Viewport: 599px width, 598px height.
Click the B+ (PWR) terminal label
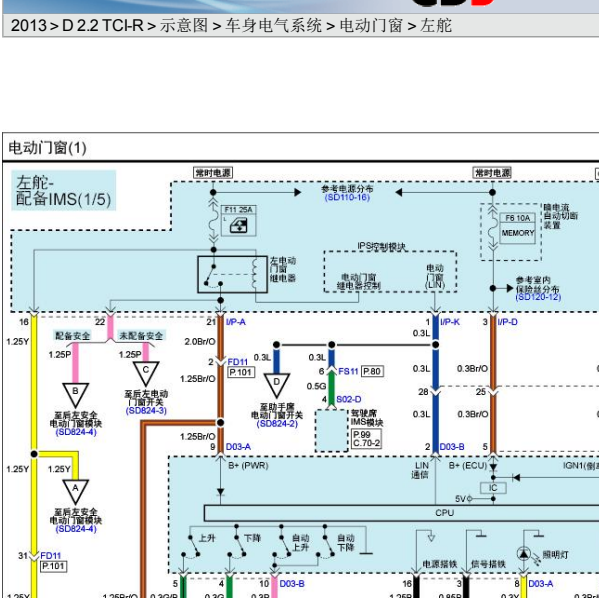[249, 465]
